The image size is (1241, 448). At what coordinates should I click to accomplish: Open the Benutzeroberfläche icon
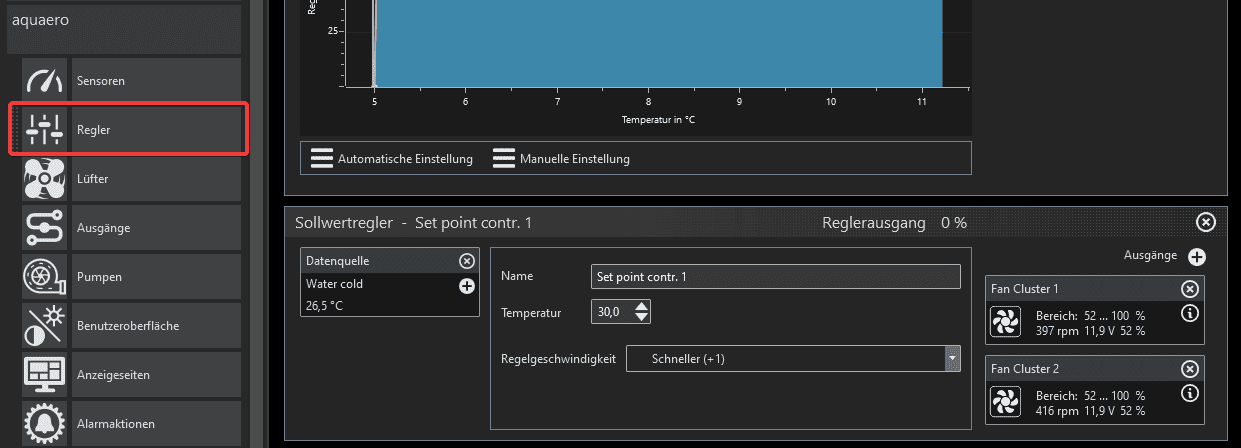point(44,326)
